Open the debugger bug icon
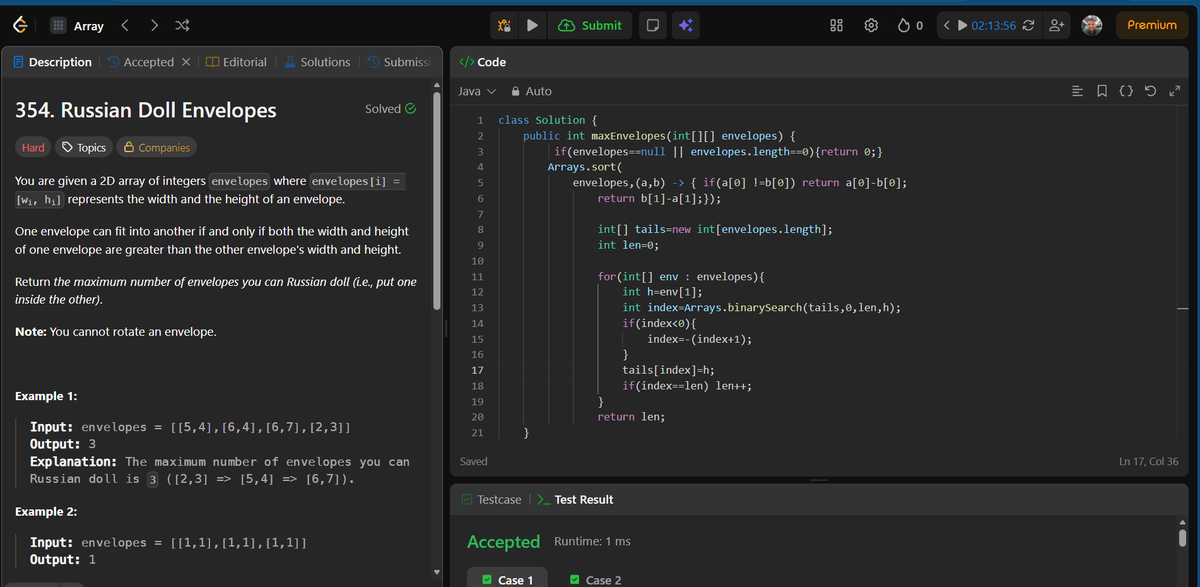Image resolution: width=1200 pixels, height=587 pixels. click(x=505, y=26)
